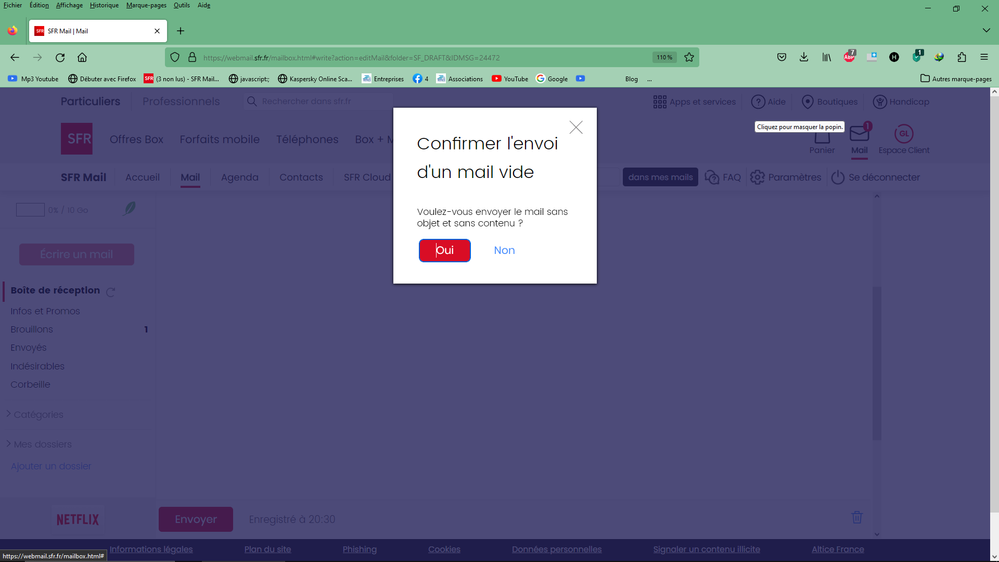Image resolution: width=999 pixels, height=562 pixels.
Task: Switch to the Agenda tab
Action: [x=239, y=177]
